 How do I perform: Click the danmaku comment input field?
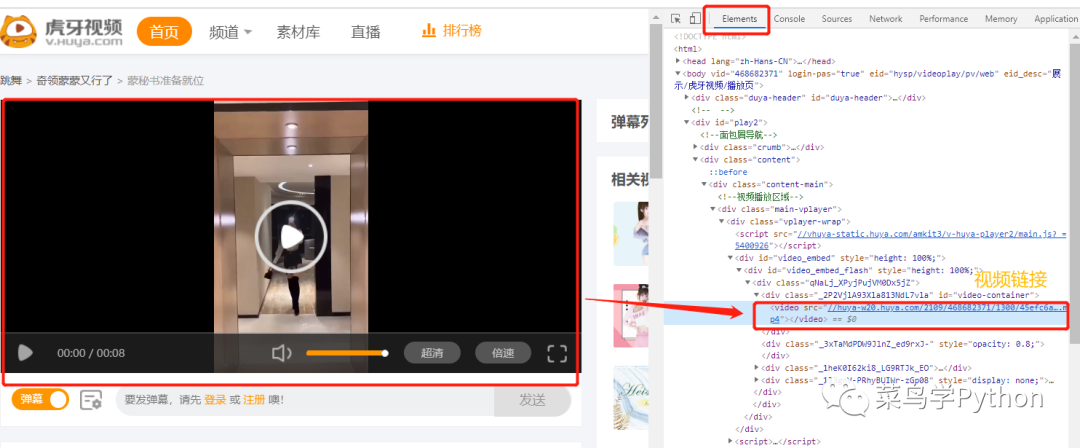click(x=304, y=400)
